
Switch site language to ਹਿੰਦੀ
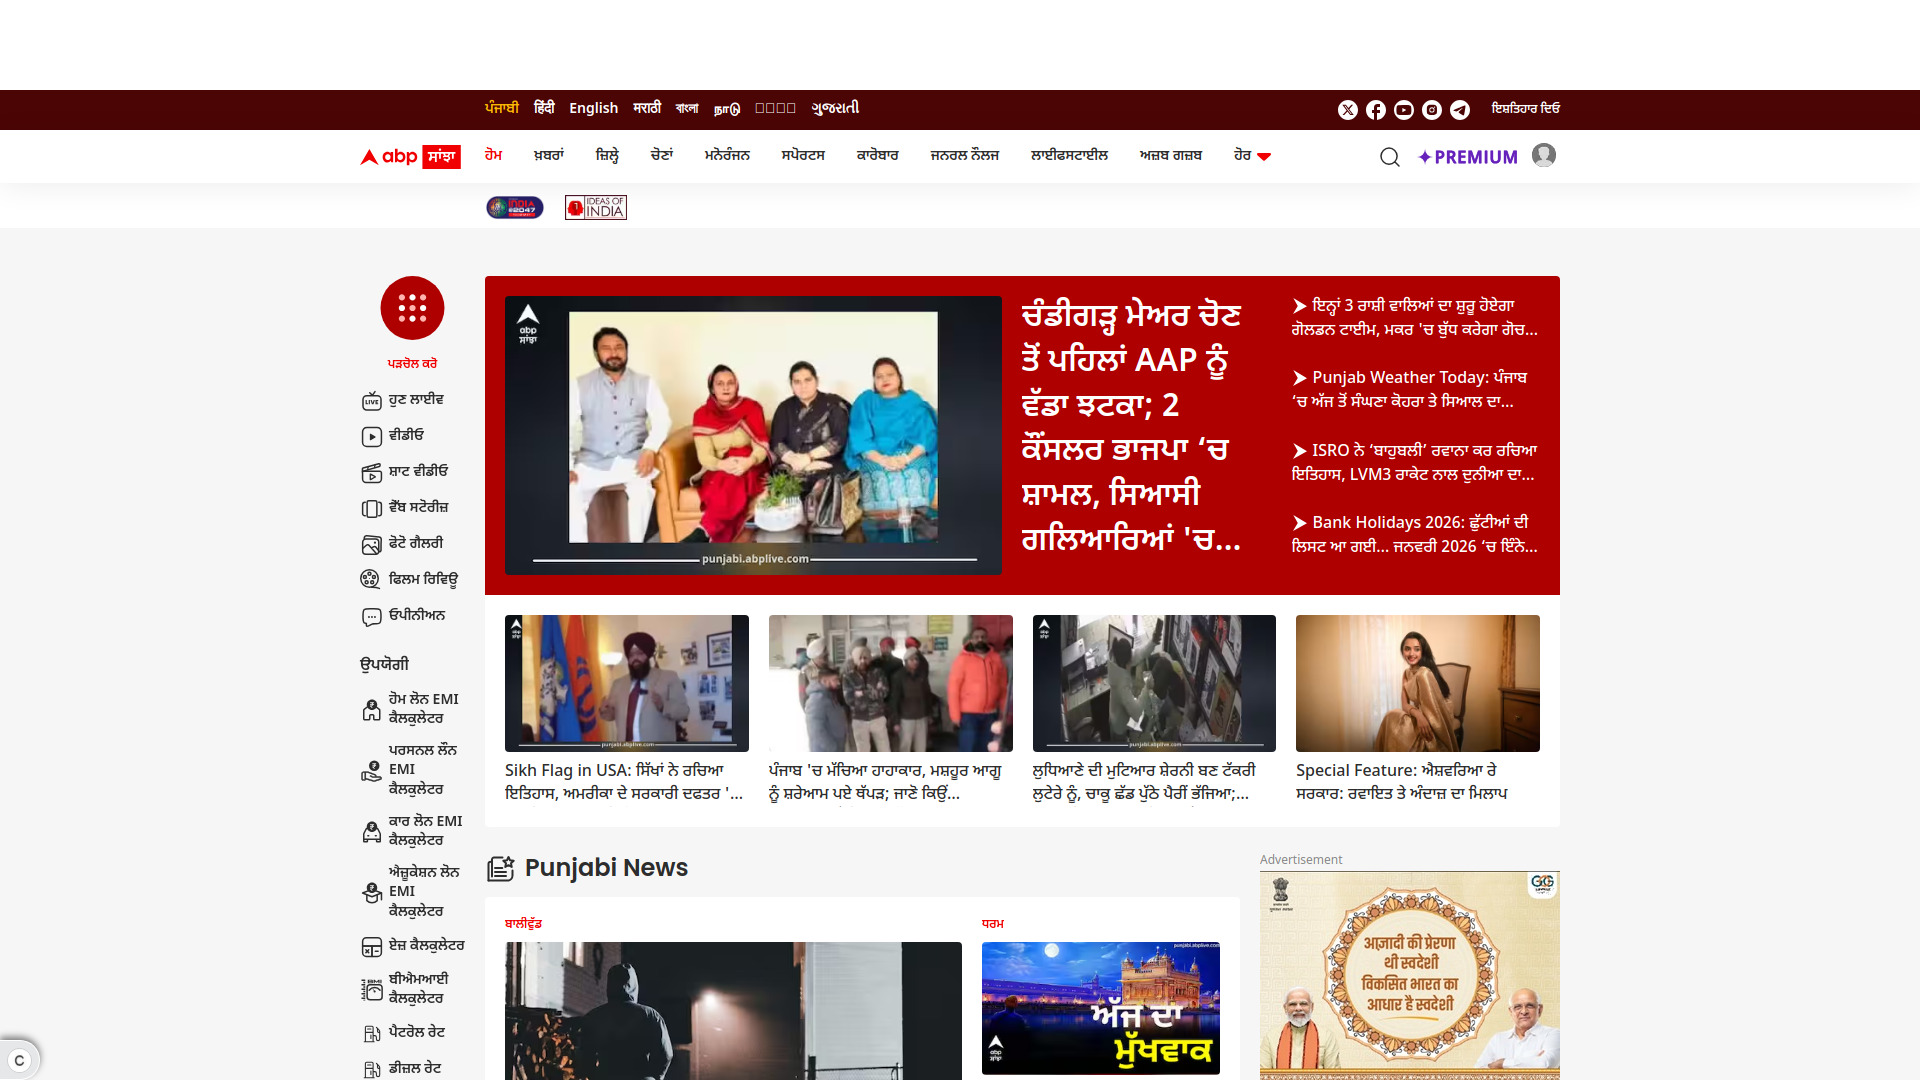[x=544, y=108]
